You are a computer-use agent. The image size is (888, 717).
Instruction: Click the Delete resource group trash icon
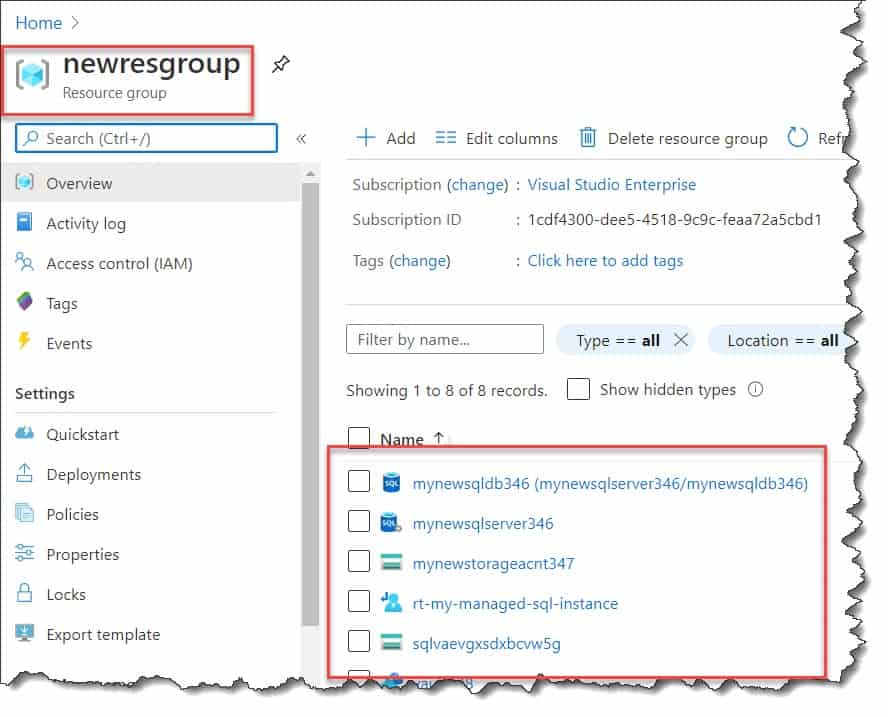[589, 138]
